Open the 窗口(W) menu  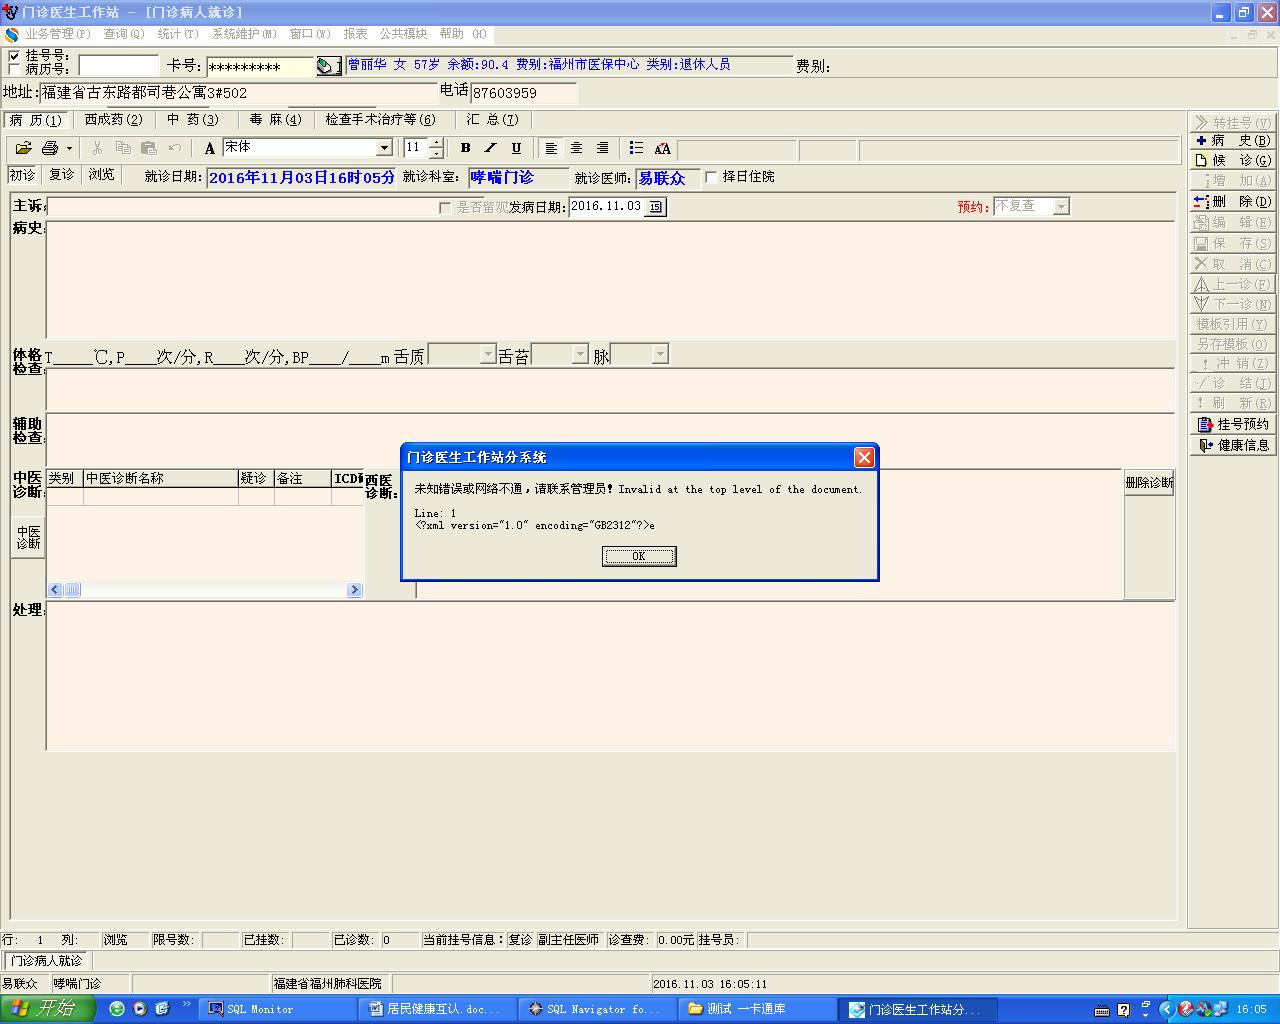click(x=310, y=34)
